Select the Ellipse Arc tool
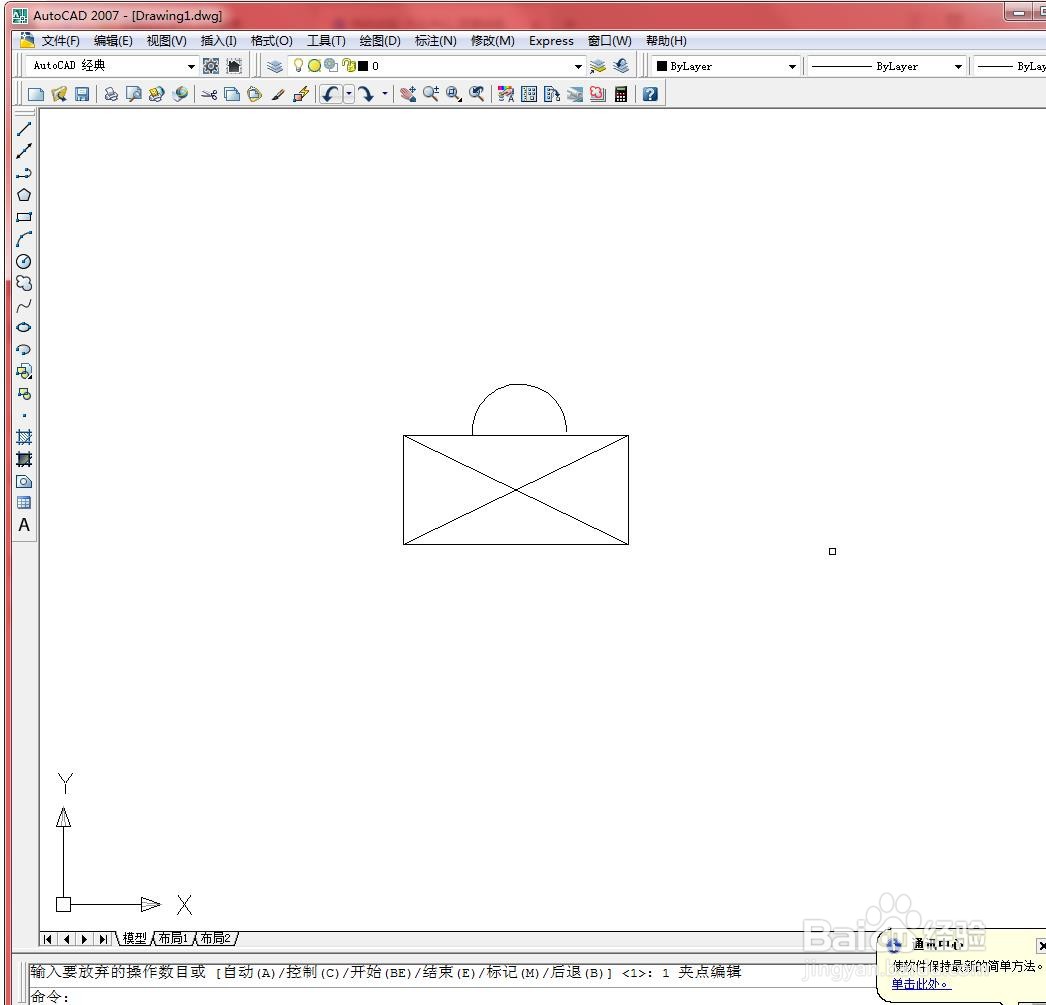This screenshot has height=1005, width=1046. click(x=24, y=349)
